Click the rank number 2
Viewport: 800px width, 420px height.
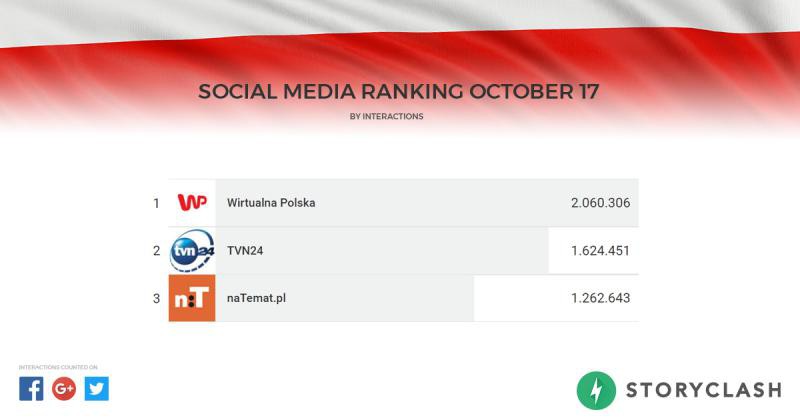[x=156, y=250]
